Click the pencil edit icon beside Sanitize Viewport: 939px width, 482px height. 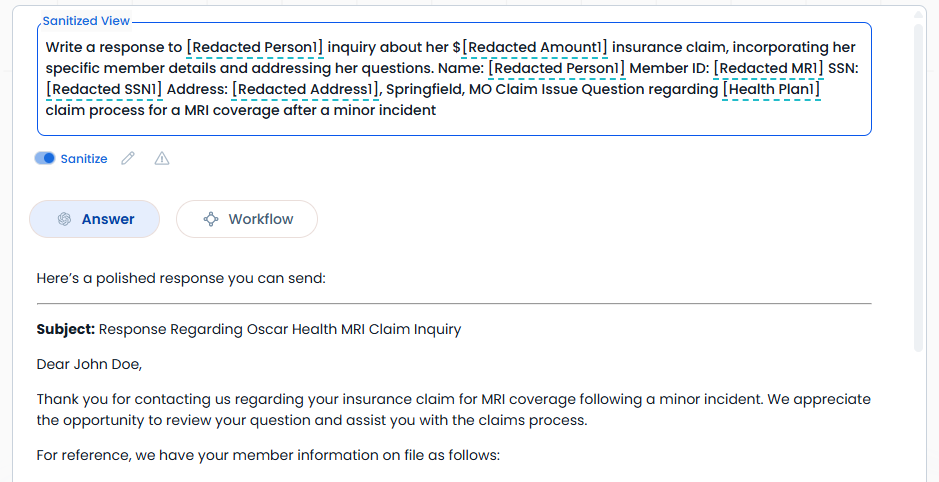(128, 158)
